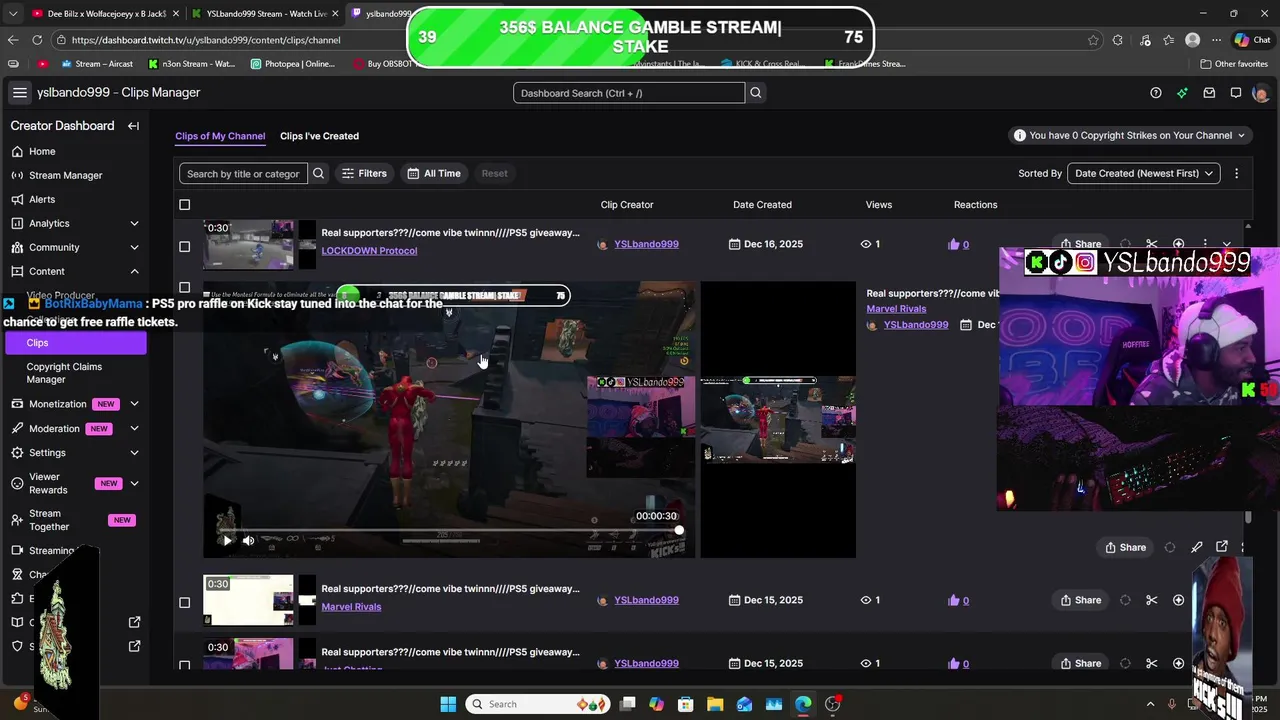
Task: Open the whispers chat bubble icon
Action: pyautogui.click(x=1236, y=93)
